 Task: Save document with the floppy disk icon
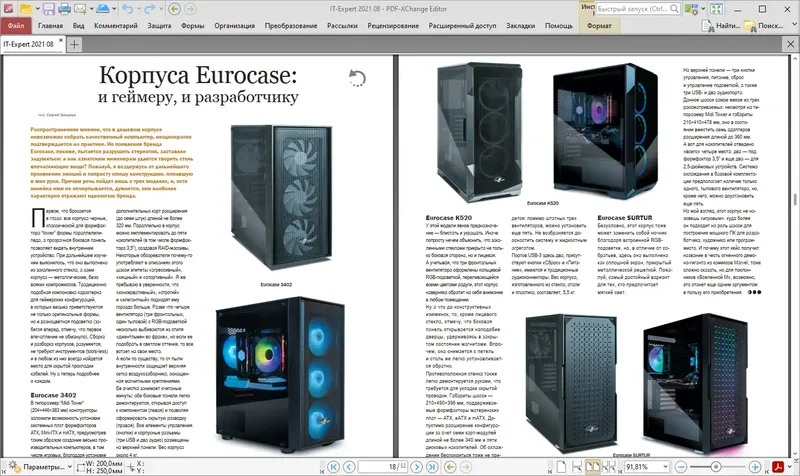(x=48, y=9)
